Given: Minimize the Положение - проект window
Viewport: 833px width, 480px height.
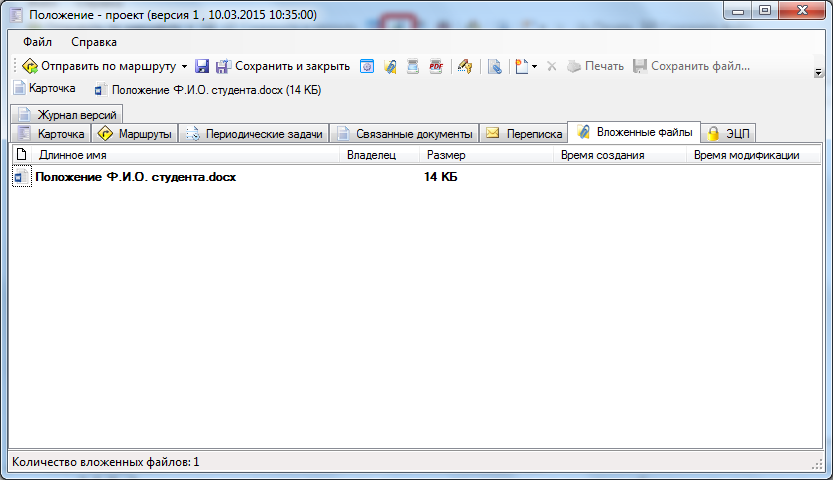Looking at the screenshot, I should point(738,11).
